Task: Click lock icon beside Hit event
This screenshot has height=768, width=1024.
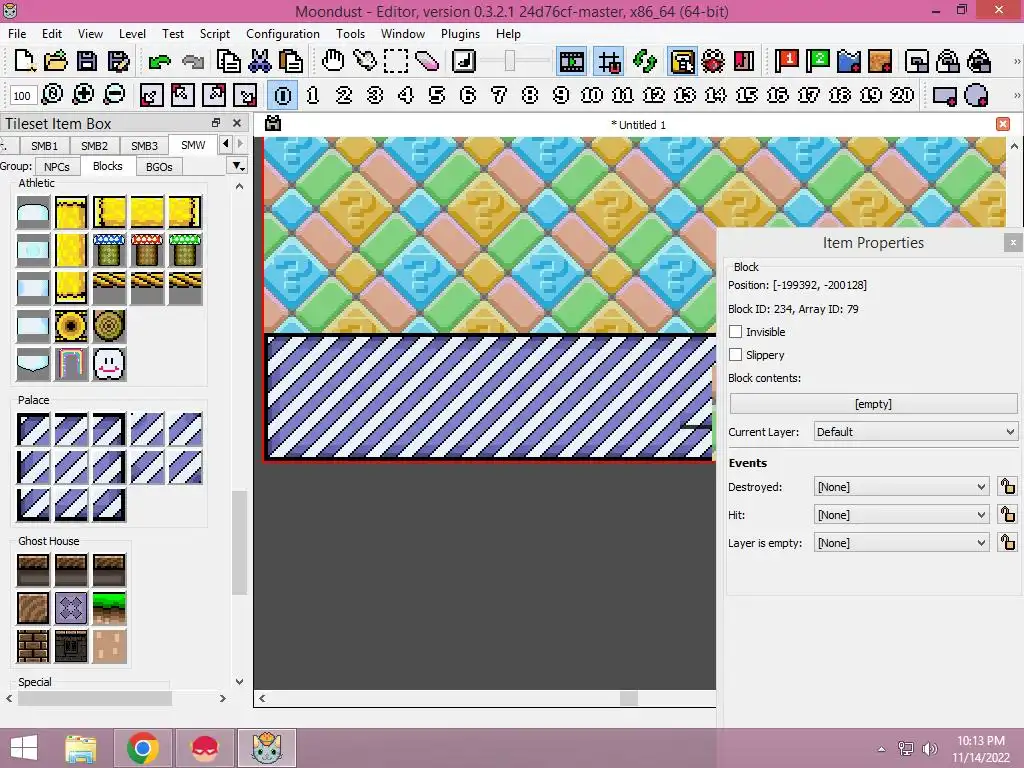Action: point(1008,515)
